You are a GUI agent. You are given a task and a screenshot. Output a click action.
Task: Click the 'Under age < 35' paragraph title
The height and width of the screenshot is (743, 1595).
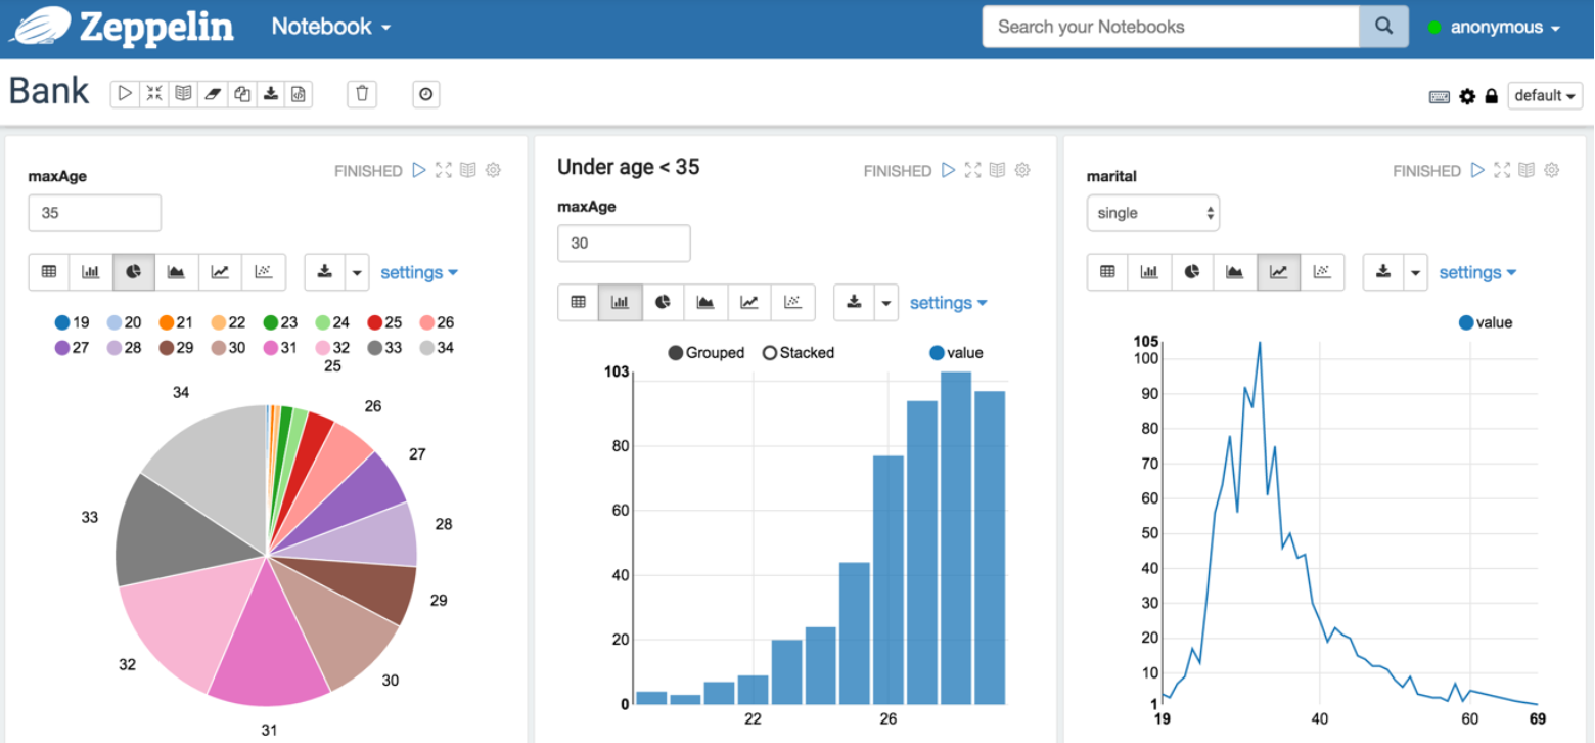(x=628, y=167)
